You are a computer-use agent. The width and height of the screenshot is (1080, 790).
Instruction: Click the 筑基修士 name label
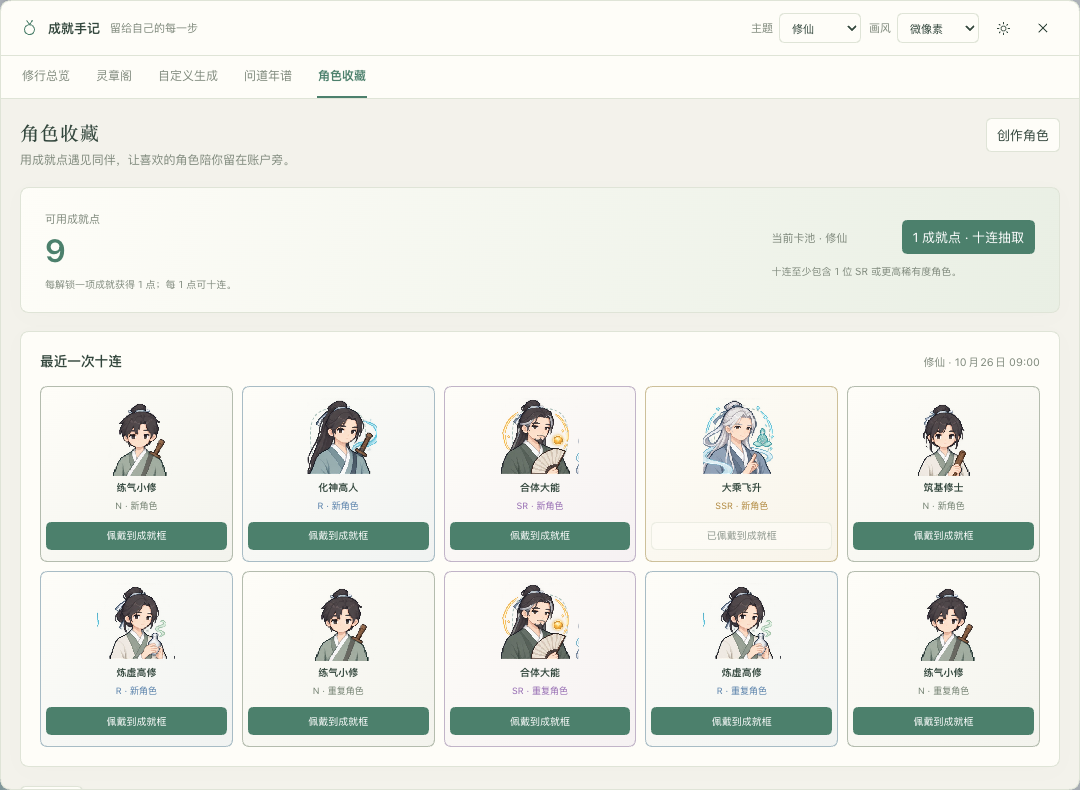coord(943,488)
